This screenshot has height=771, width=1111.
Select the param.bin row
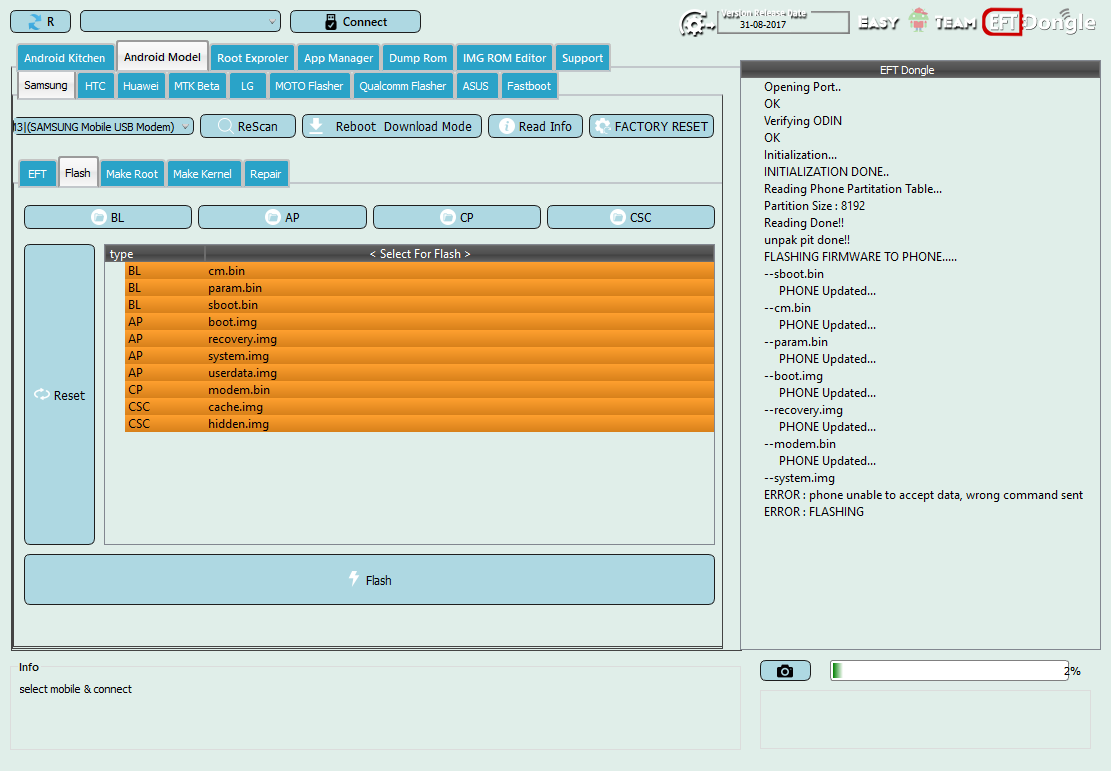(x=419, y=288)
